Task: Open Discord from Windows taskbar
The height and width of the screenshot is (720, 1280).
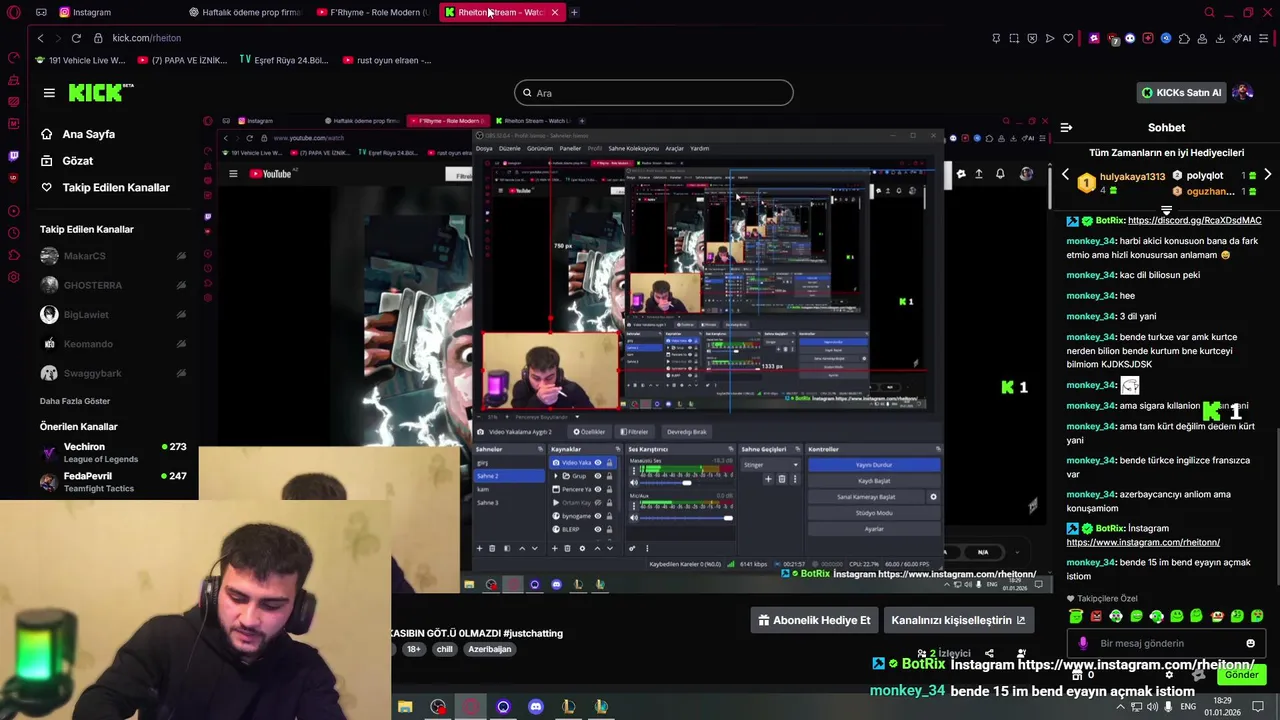Action: 535,707
